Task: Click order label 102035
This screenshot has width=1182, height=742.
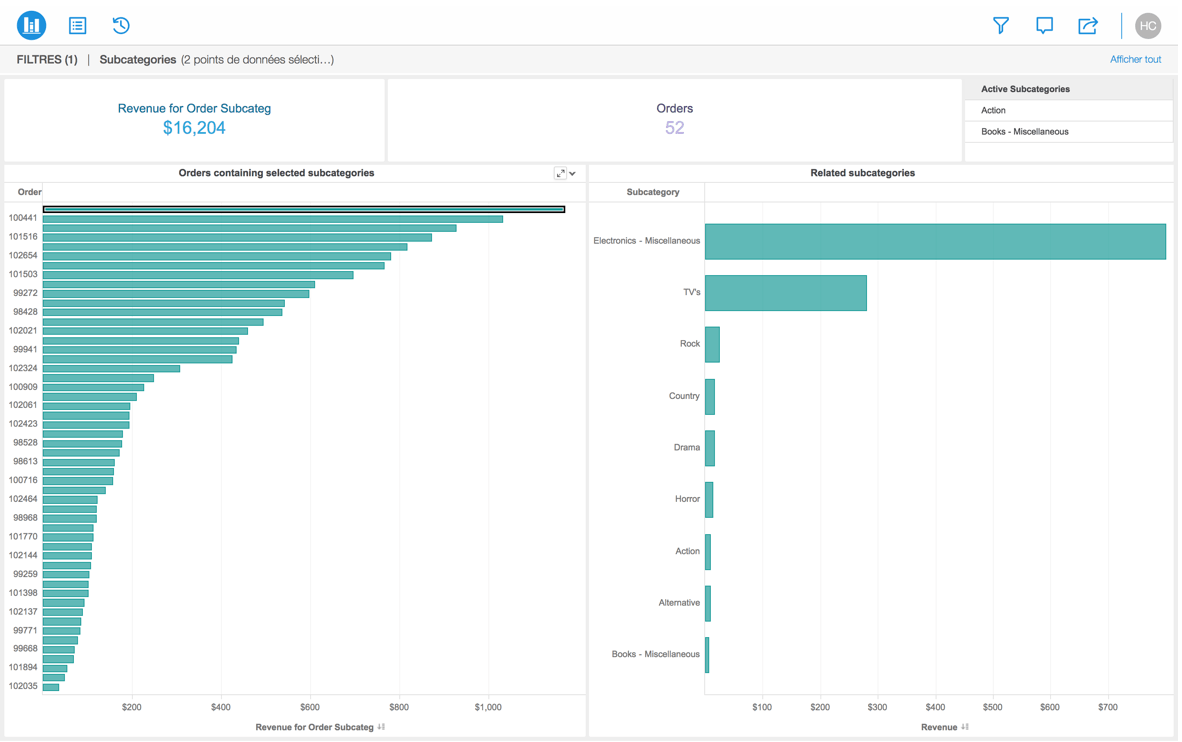Action: (23, 686)
